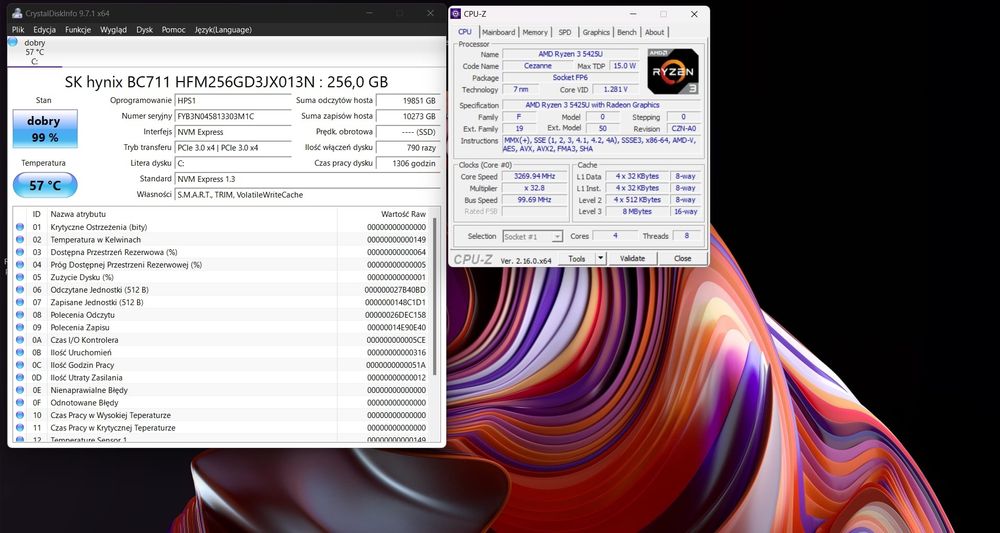Click status icon for Ilość Uruchomień row
The width and height of the screenshot is (1000, 533).
click(x=20, y=353)
